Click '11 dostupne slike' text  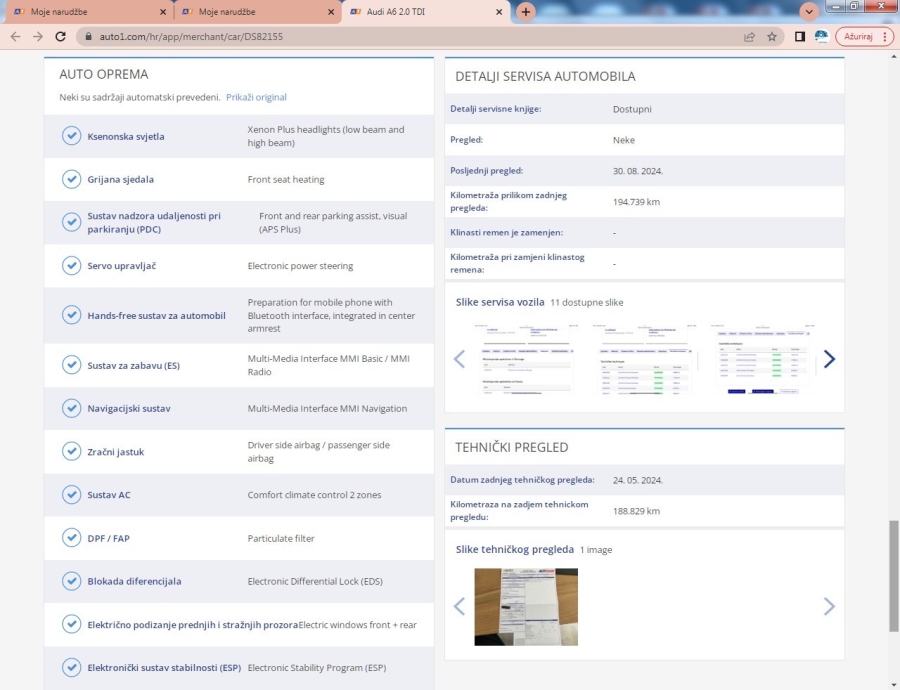(x=587, y=303)
